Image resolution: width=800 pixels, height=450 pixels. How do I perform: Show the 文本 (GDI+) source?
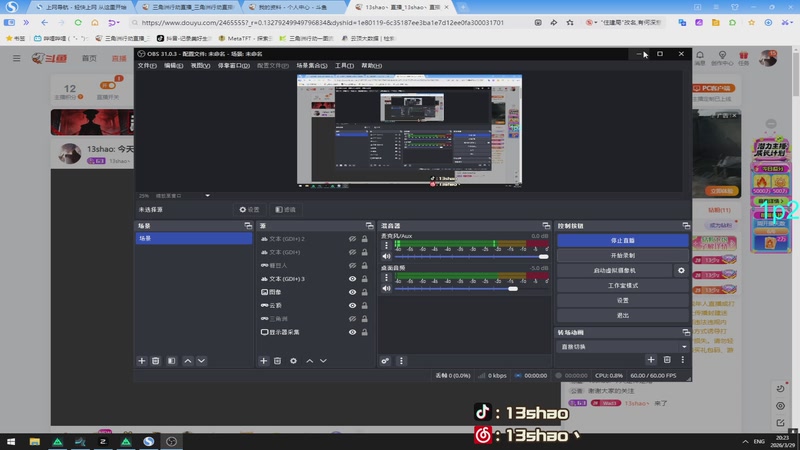tap(353, 252)
